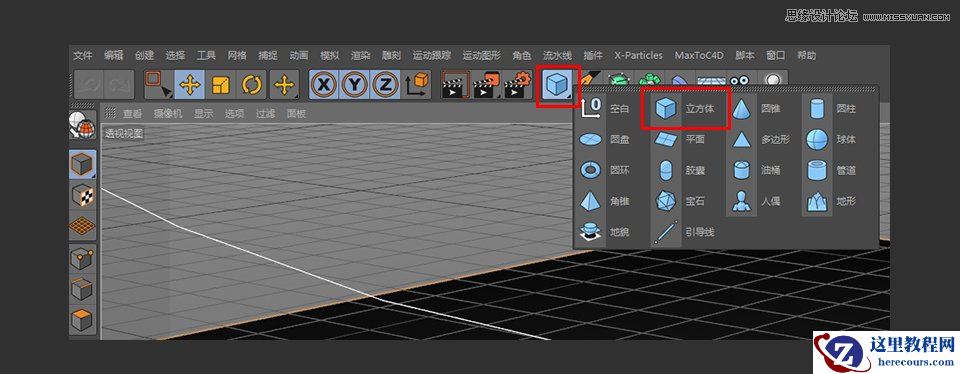Click the greyed-out Undo arrow icon

point(89,85)
